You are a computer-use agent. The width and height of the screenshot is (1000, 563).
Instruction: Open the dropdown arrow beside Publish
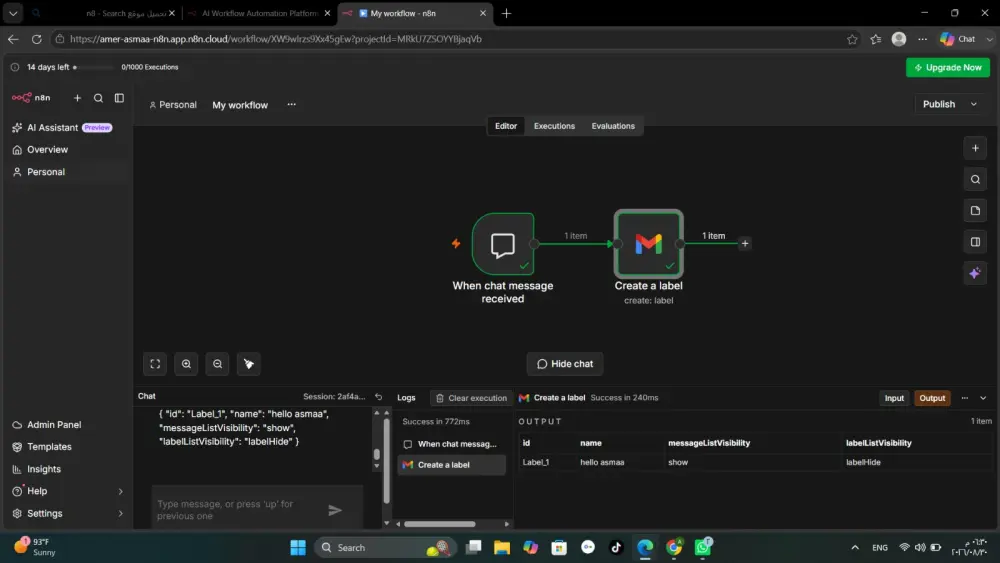pos(974,105)
